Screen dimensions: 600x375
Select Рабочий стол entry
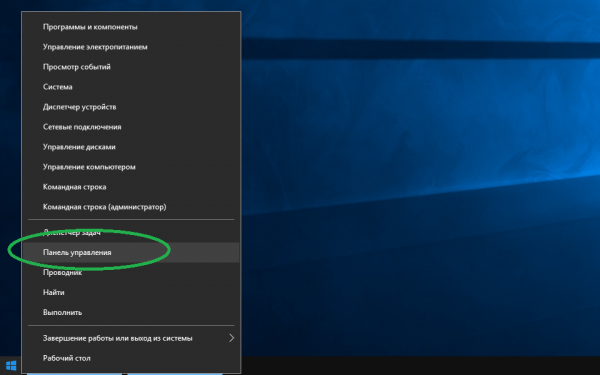click(x=131, y=358)
